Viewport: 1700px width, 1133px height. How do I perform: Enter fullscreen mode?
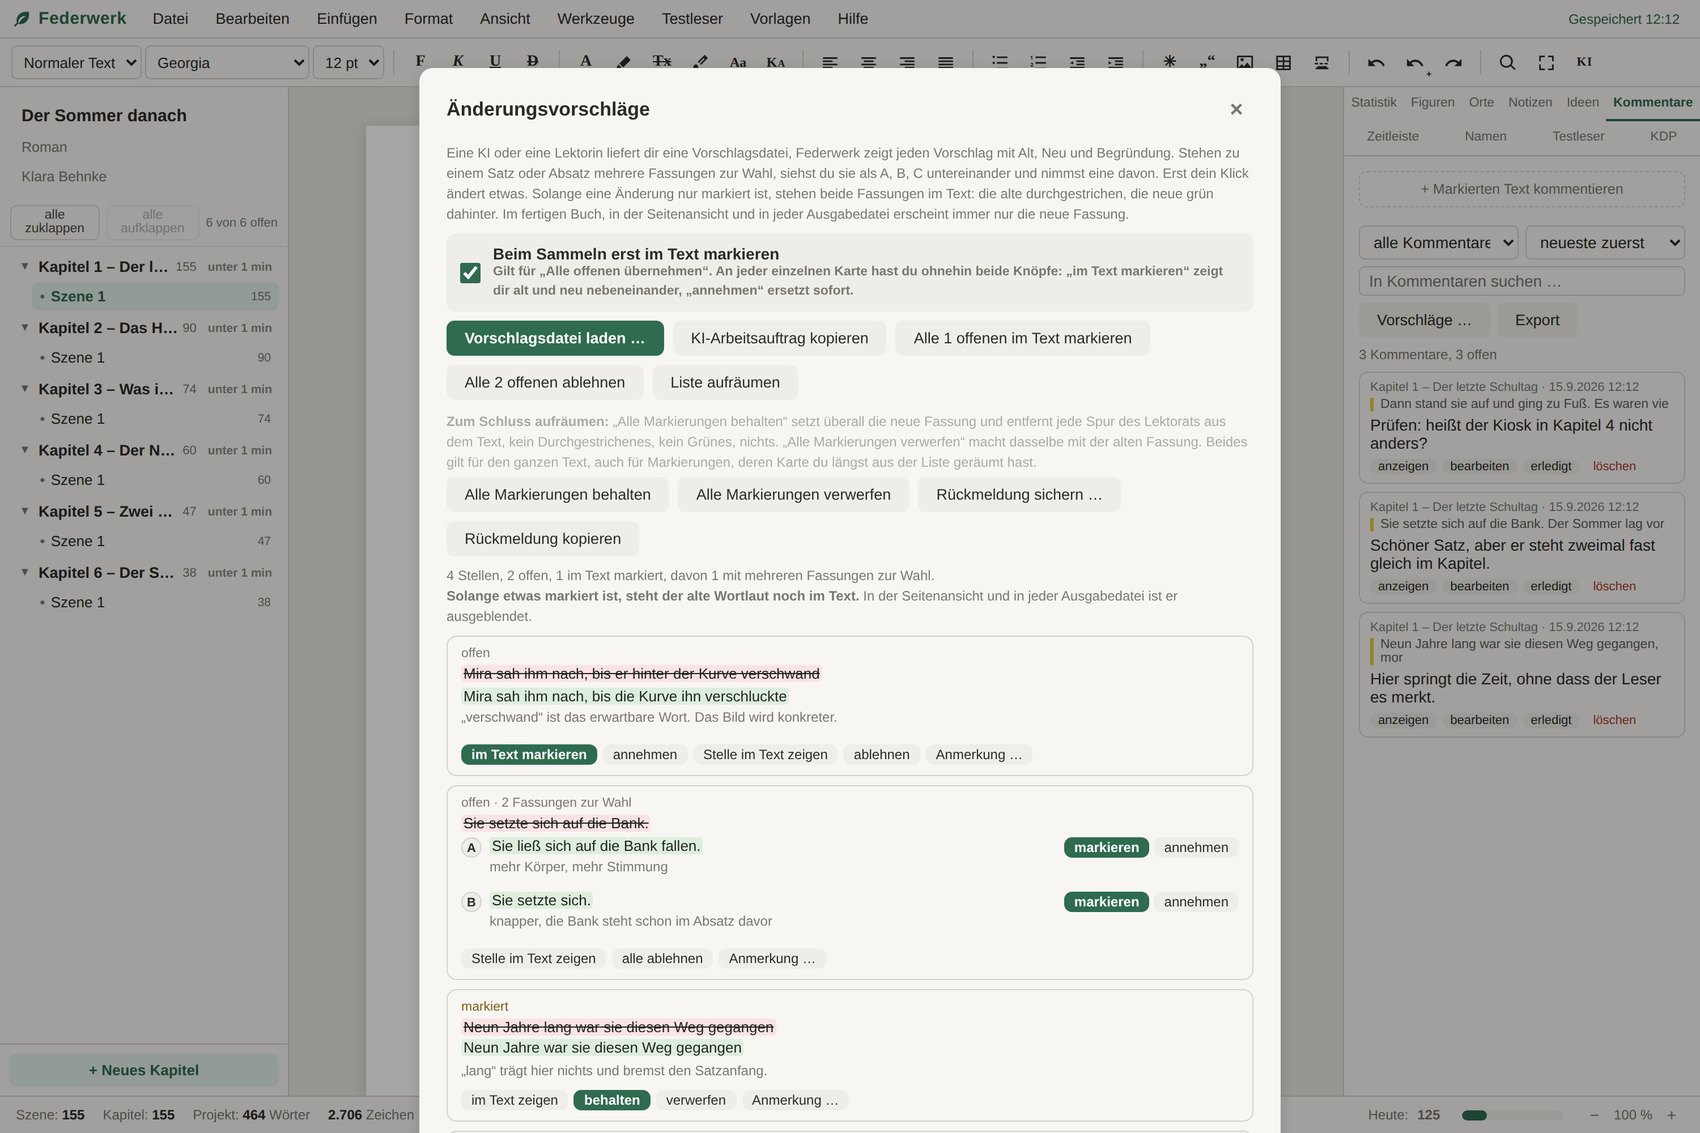[x=1546, y=62]
